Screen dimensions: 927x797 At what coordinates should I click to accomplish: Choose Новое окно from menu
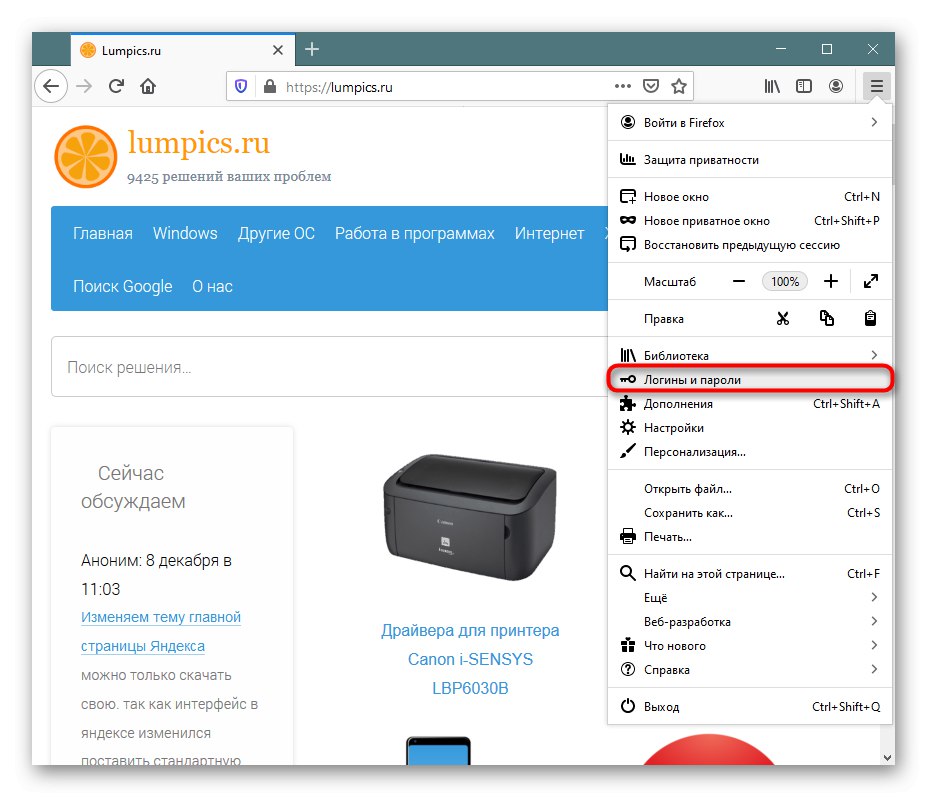pyautogui.click(x=750, y=197)
